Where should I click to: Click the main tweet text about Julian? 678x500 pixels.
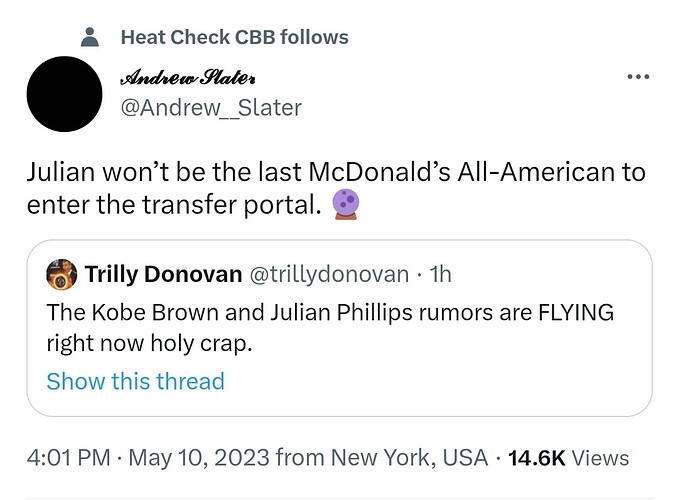click(336, 188)
